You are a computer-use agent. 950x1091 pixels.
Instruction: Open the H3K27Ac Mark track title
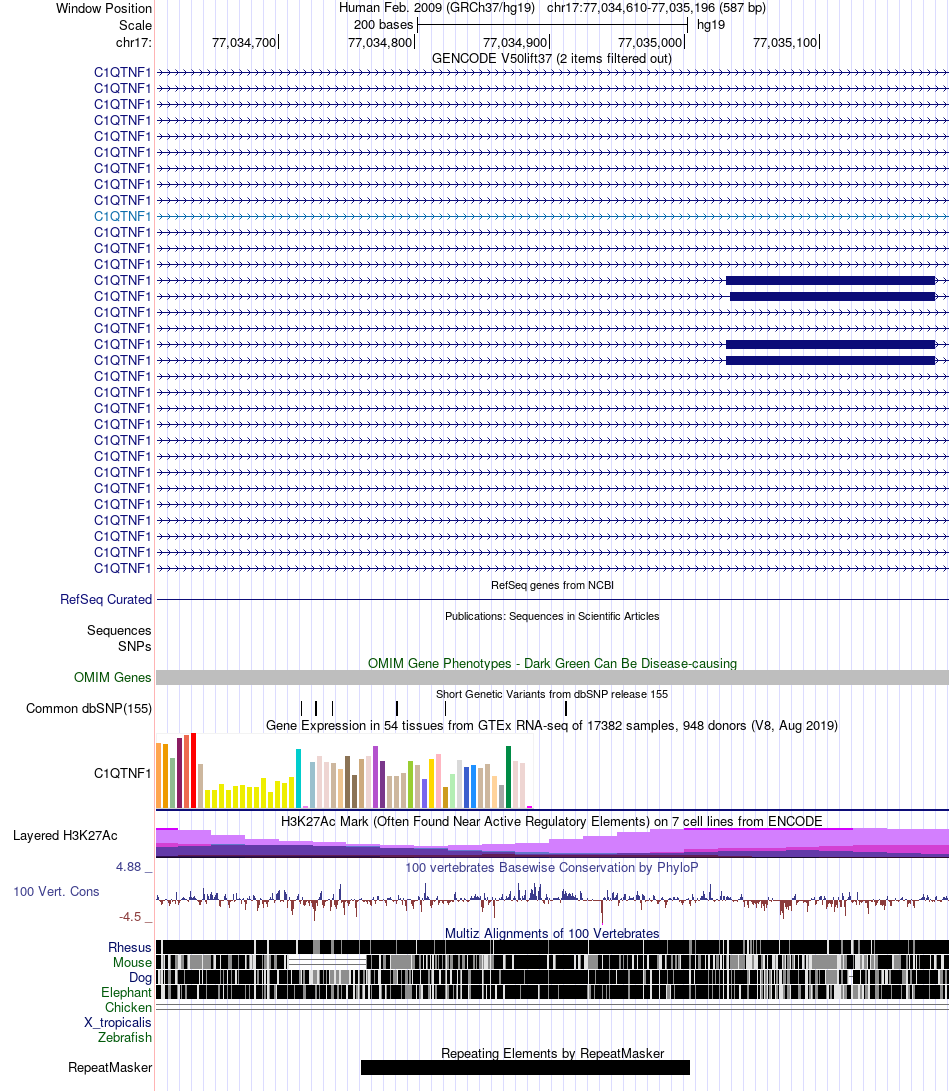pyautogui.click(x=552, y=822)
